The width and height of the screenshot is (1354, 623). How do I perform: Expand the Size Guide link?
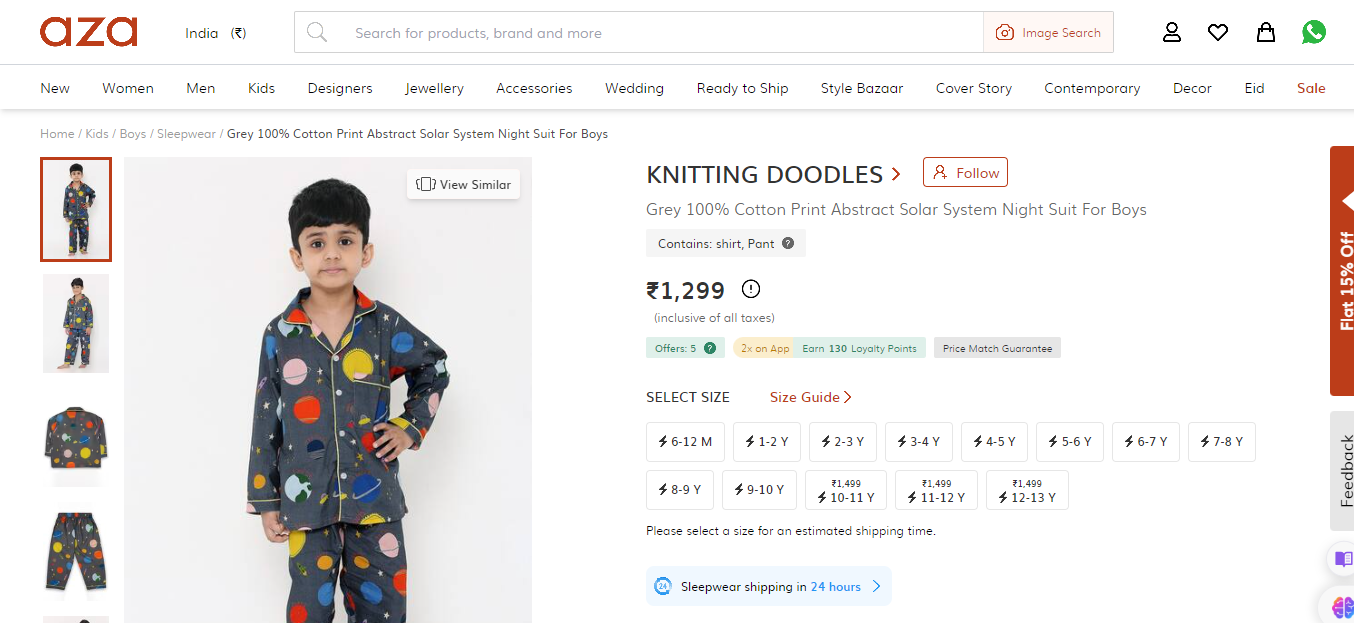810,397
